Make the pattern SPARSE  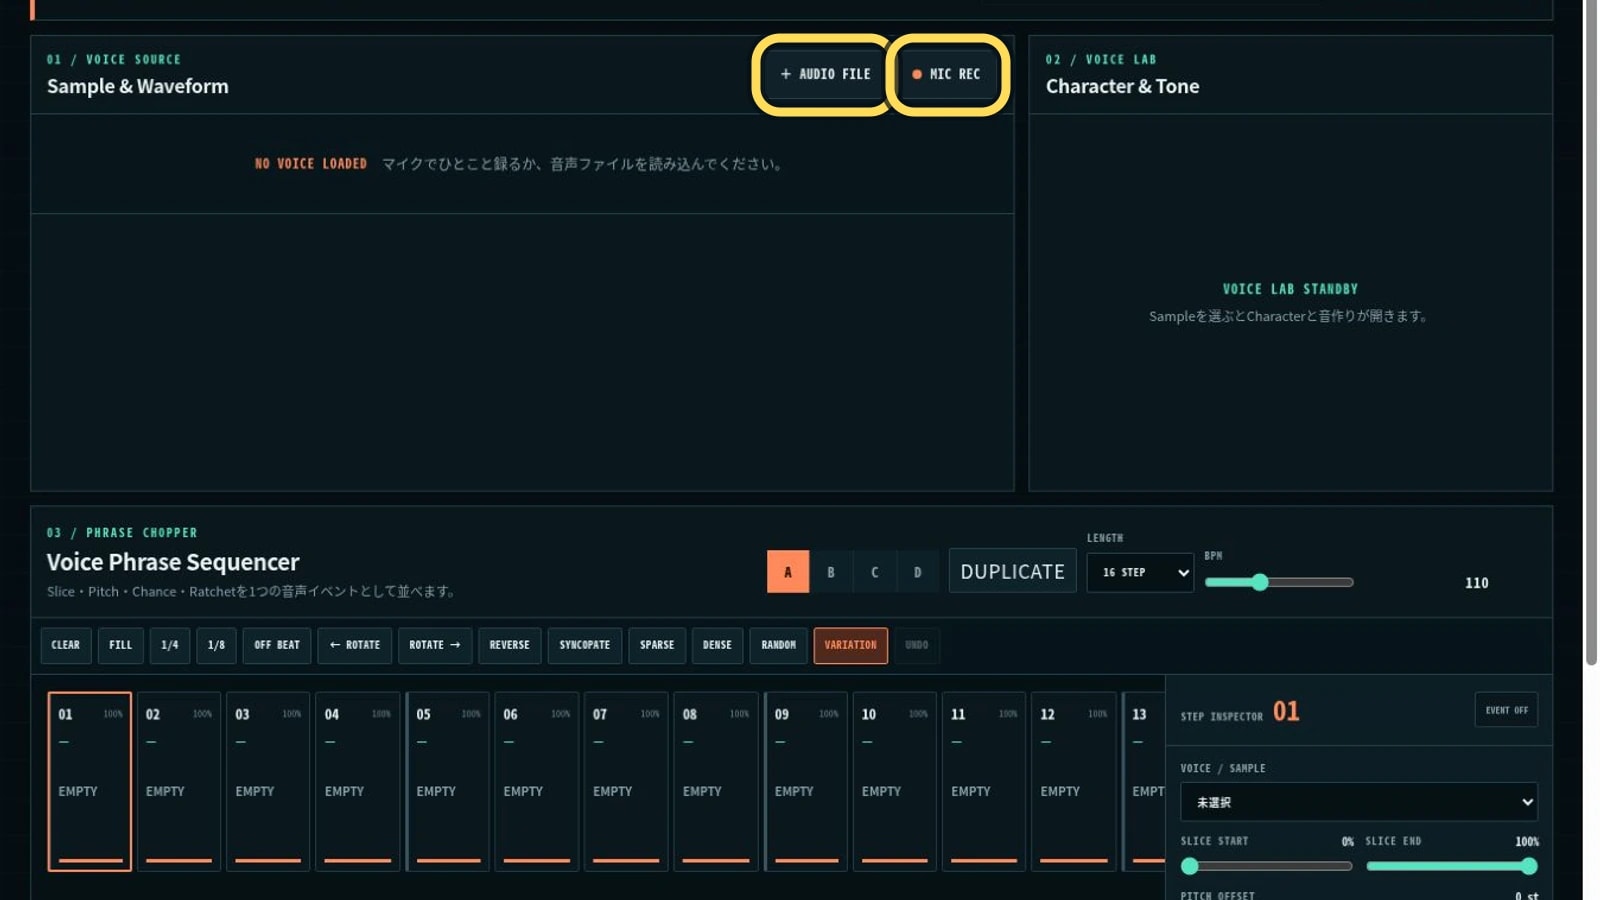[657, 645]
